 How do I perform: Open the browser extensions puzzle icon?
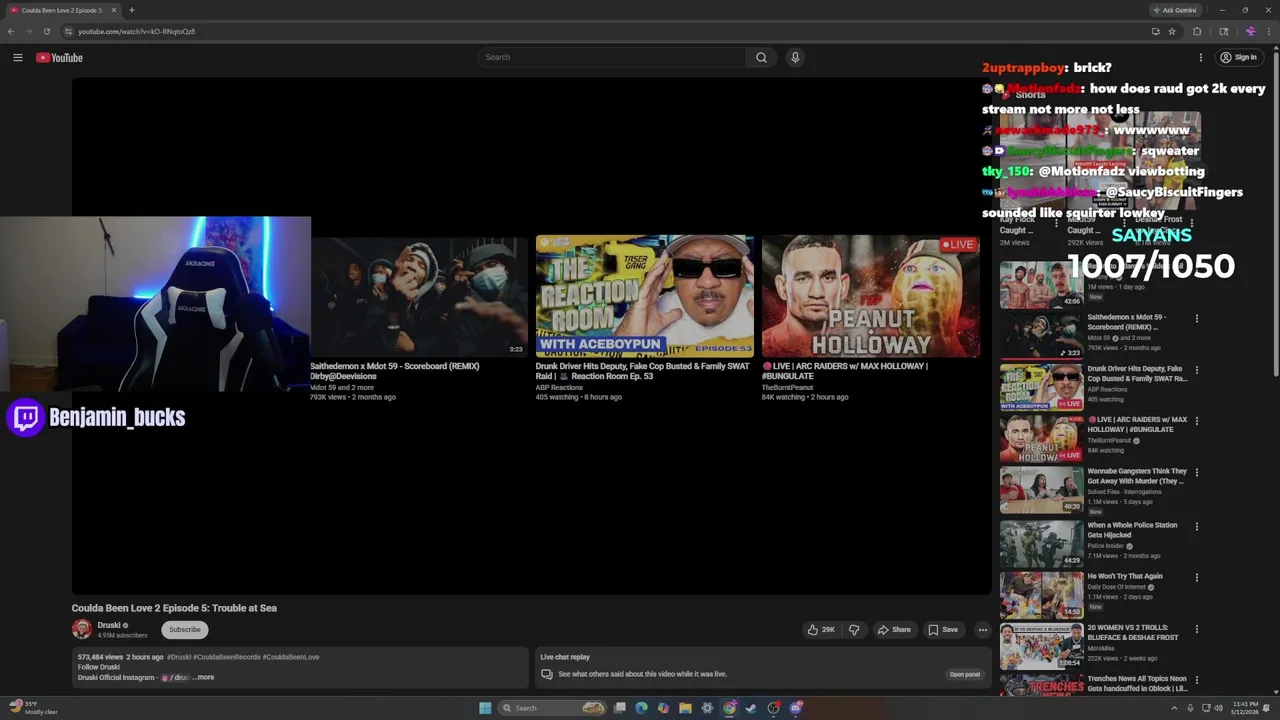1197,31
